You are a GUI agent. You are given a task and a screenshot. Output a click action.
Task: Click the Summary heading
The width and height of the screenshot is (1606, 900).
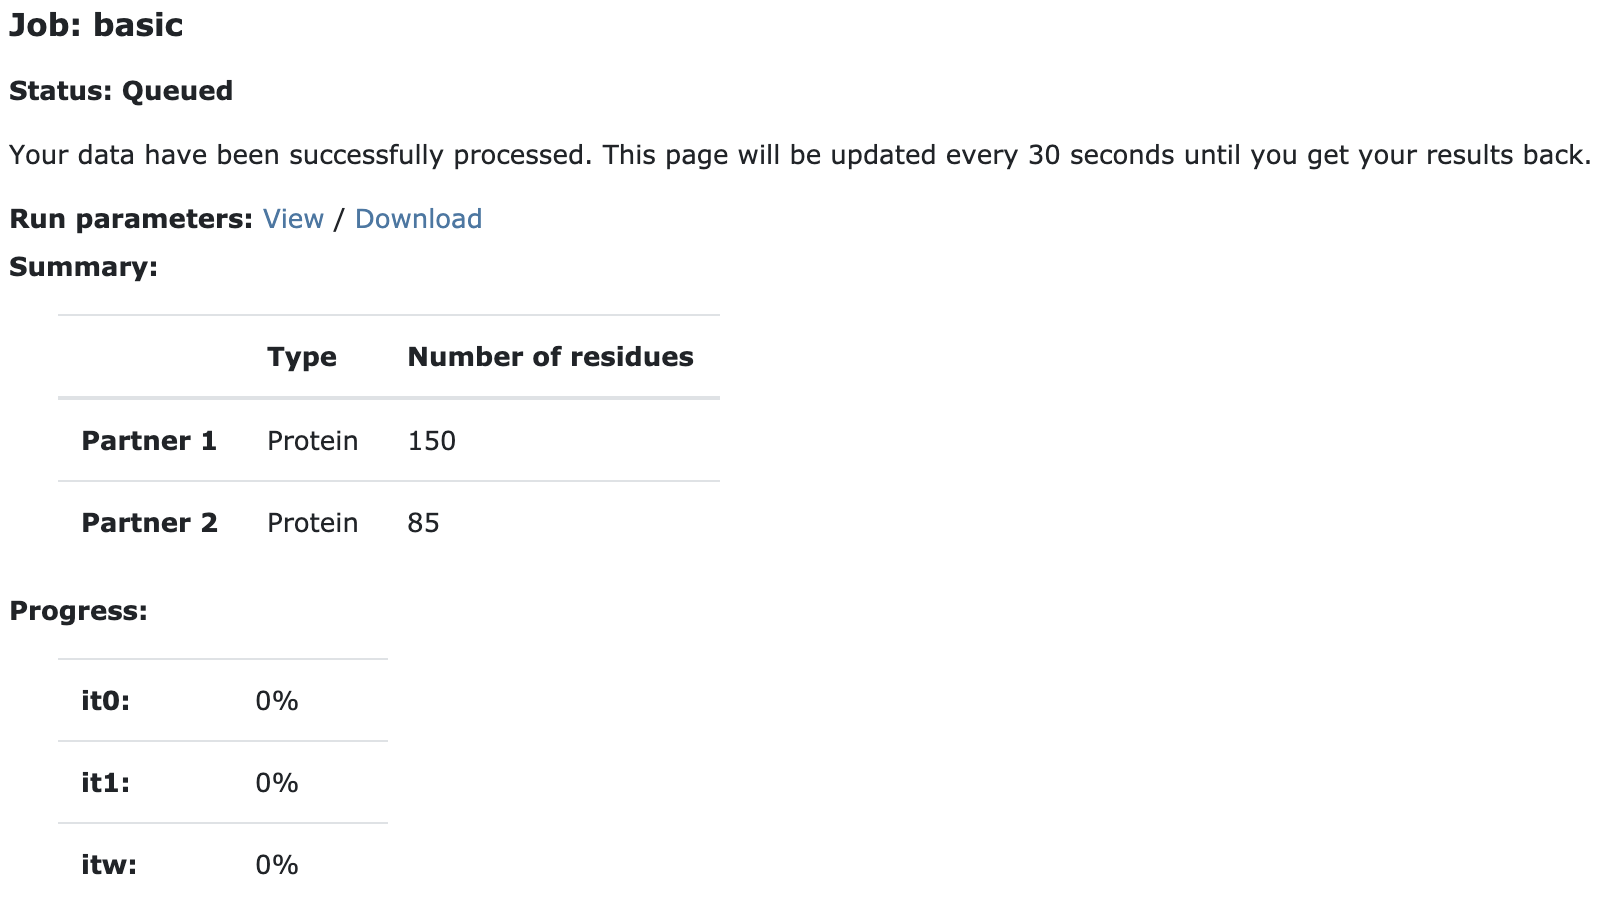click(x=83, y=267)
